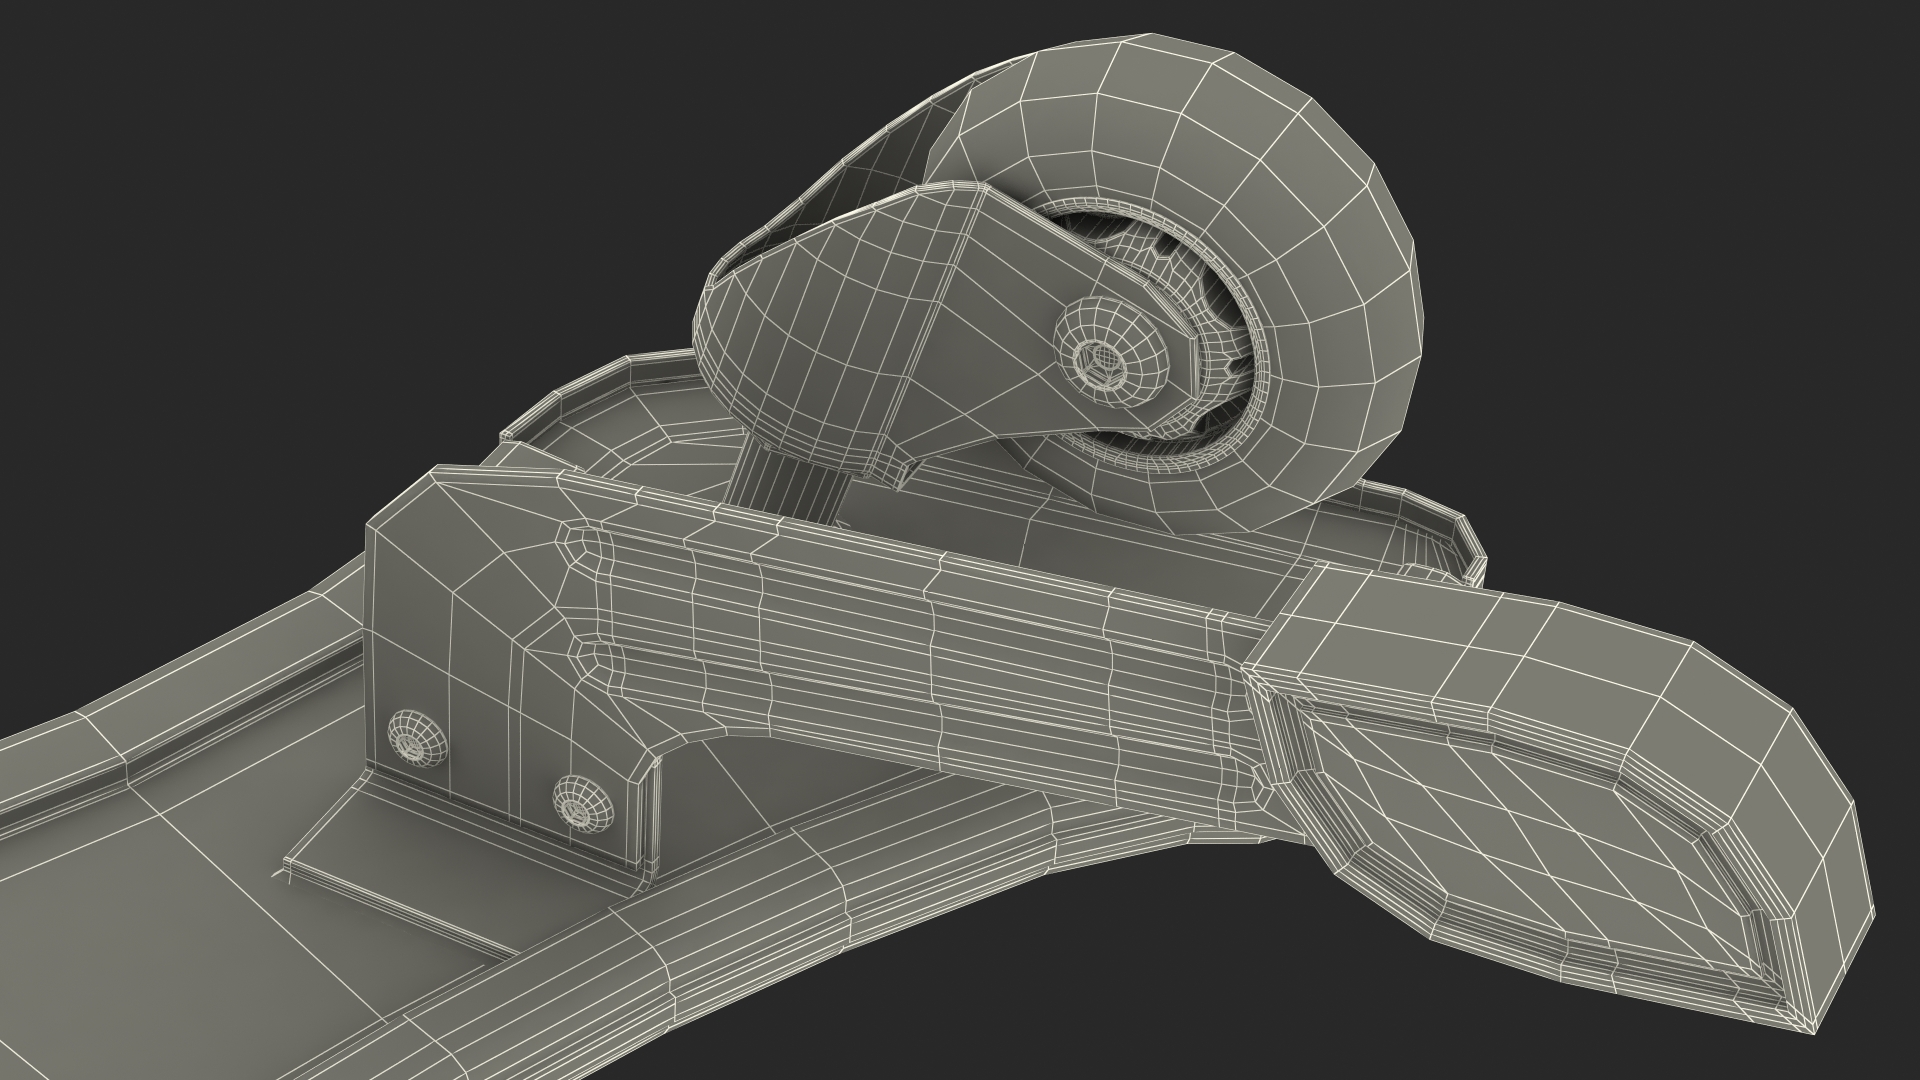The width and height of the screenshot is (1920, 1080).
Task: Click the empty dark background area
Action: pos(300,200)
